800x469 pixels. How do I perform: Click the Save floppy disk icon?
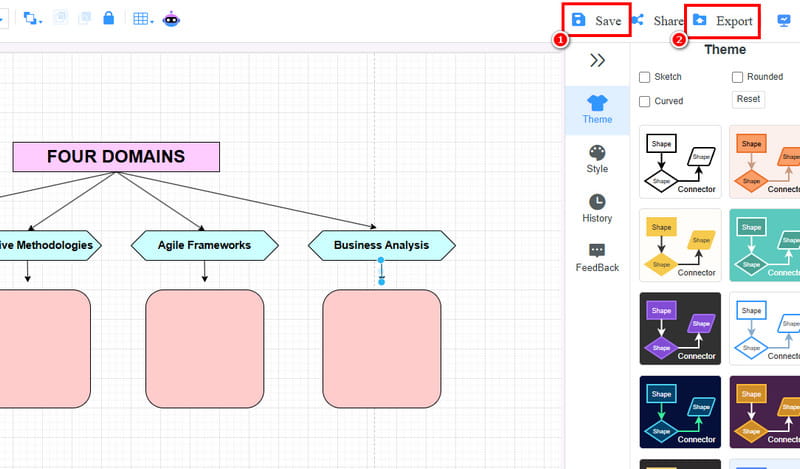pos(578,20)
